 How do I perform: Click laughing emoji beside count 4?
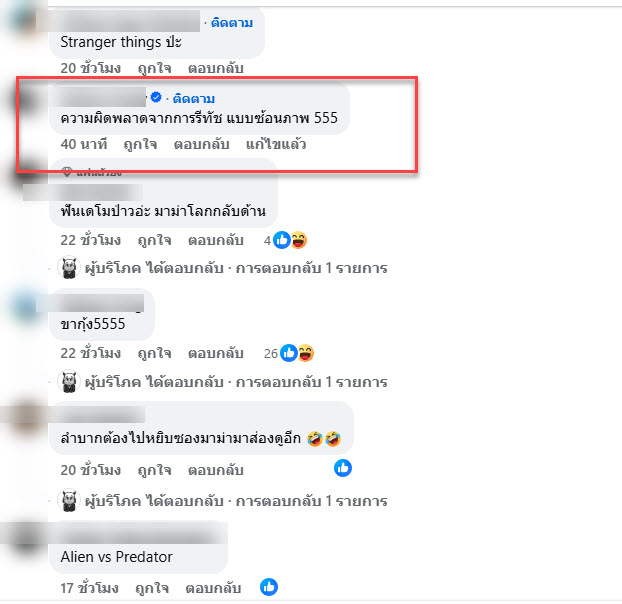(299, 240)
